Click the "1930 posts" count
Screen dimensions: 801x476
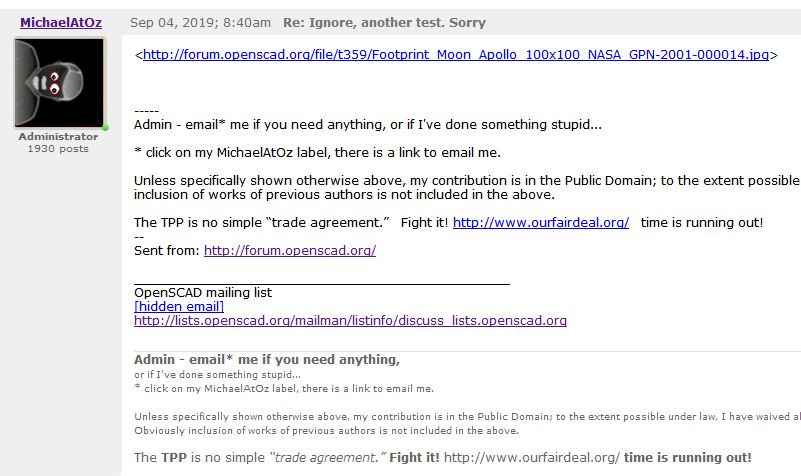[58, 149]
